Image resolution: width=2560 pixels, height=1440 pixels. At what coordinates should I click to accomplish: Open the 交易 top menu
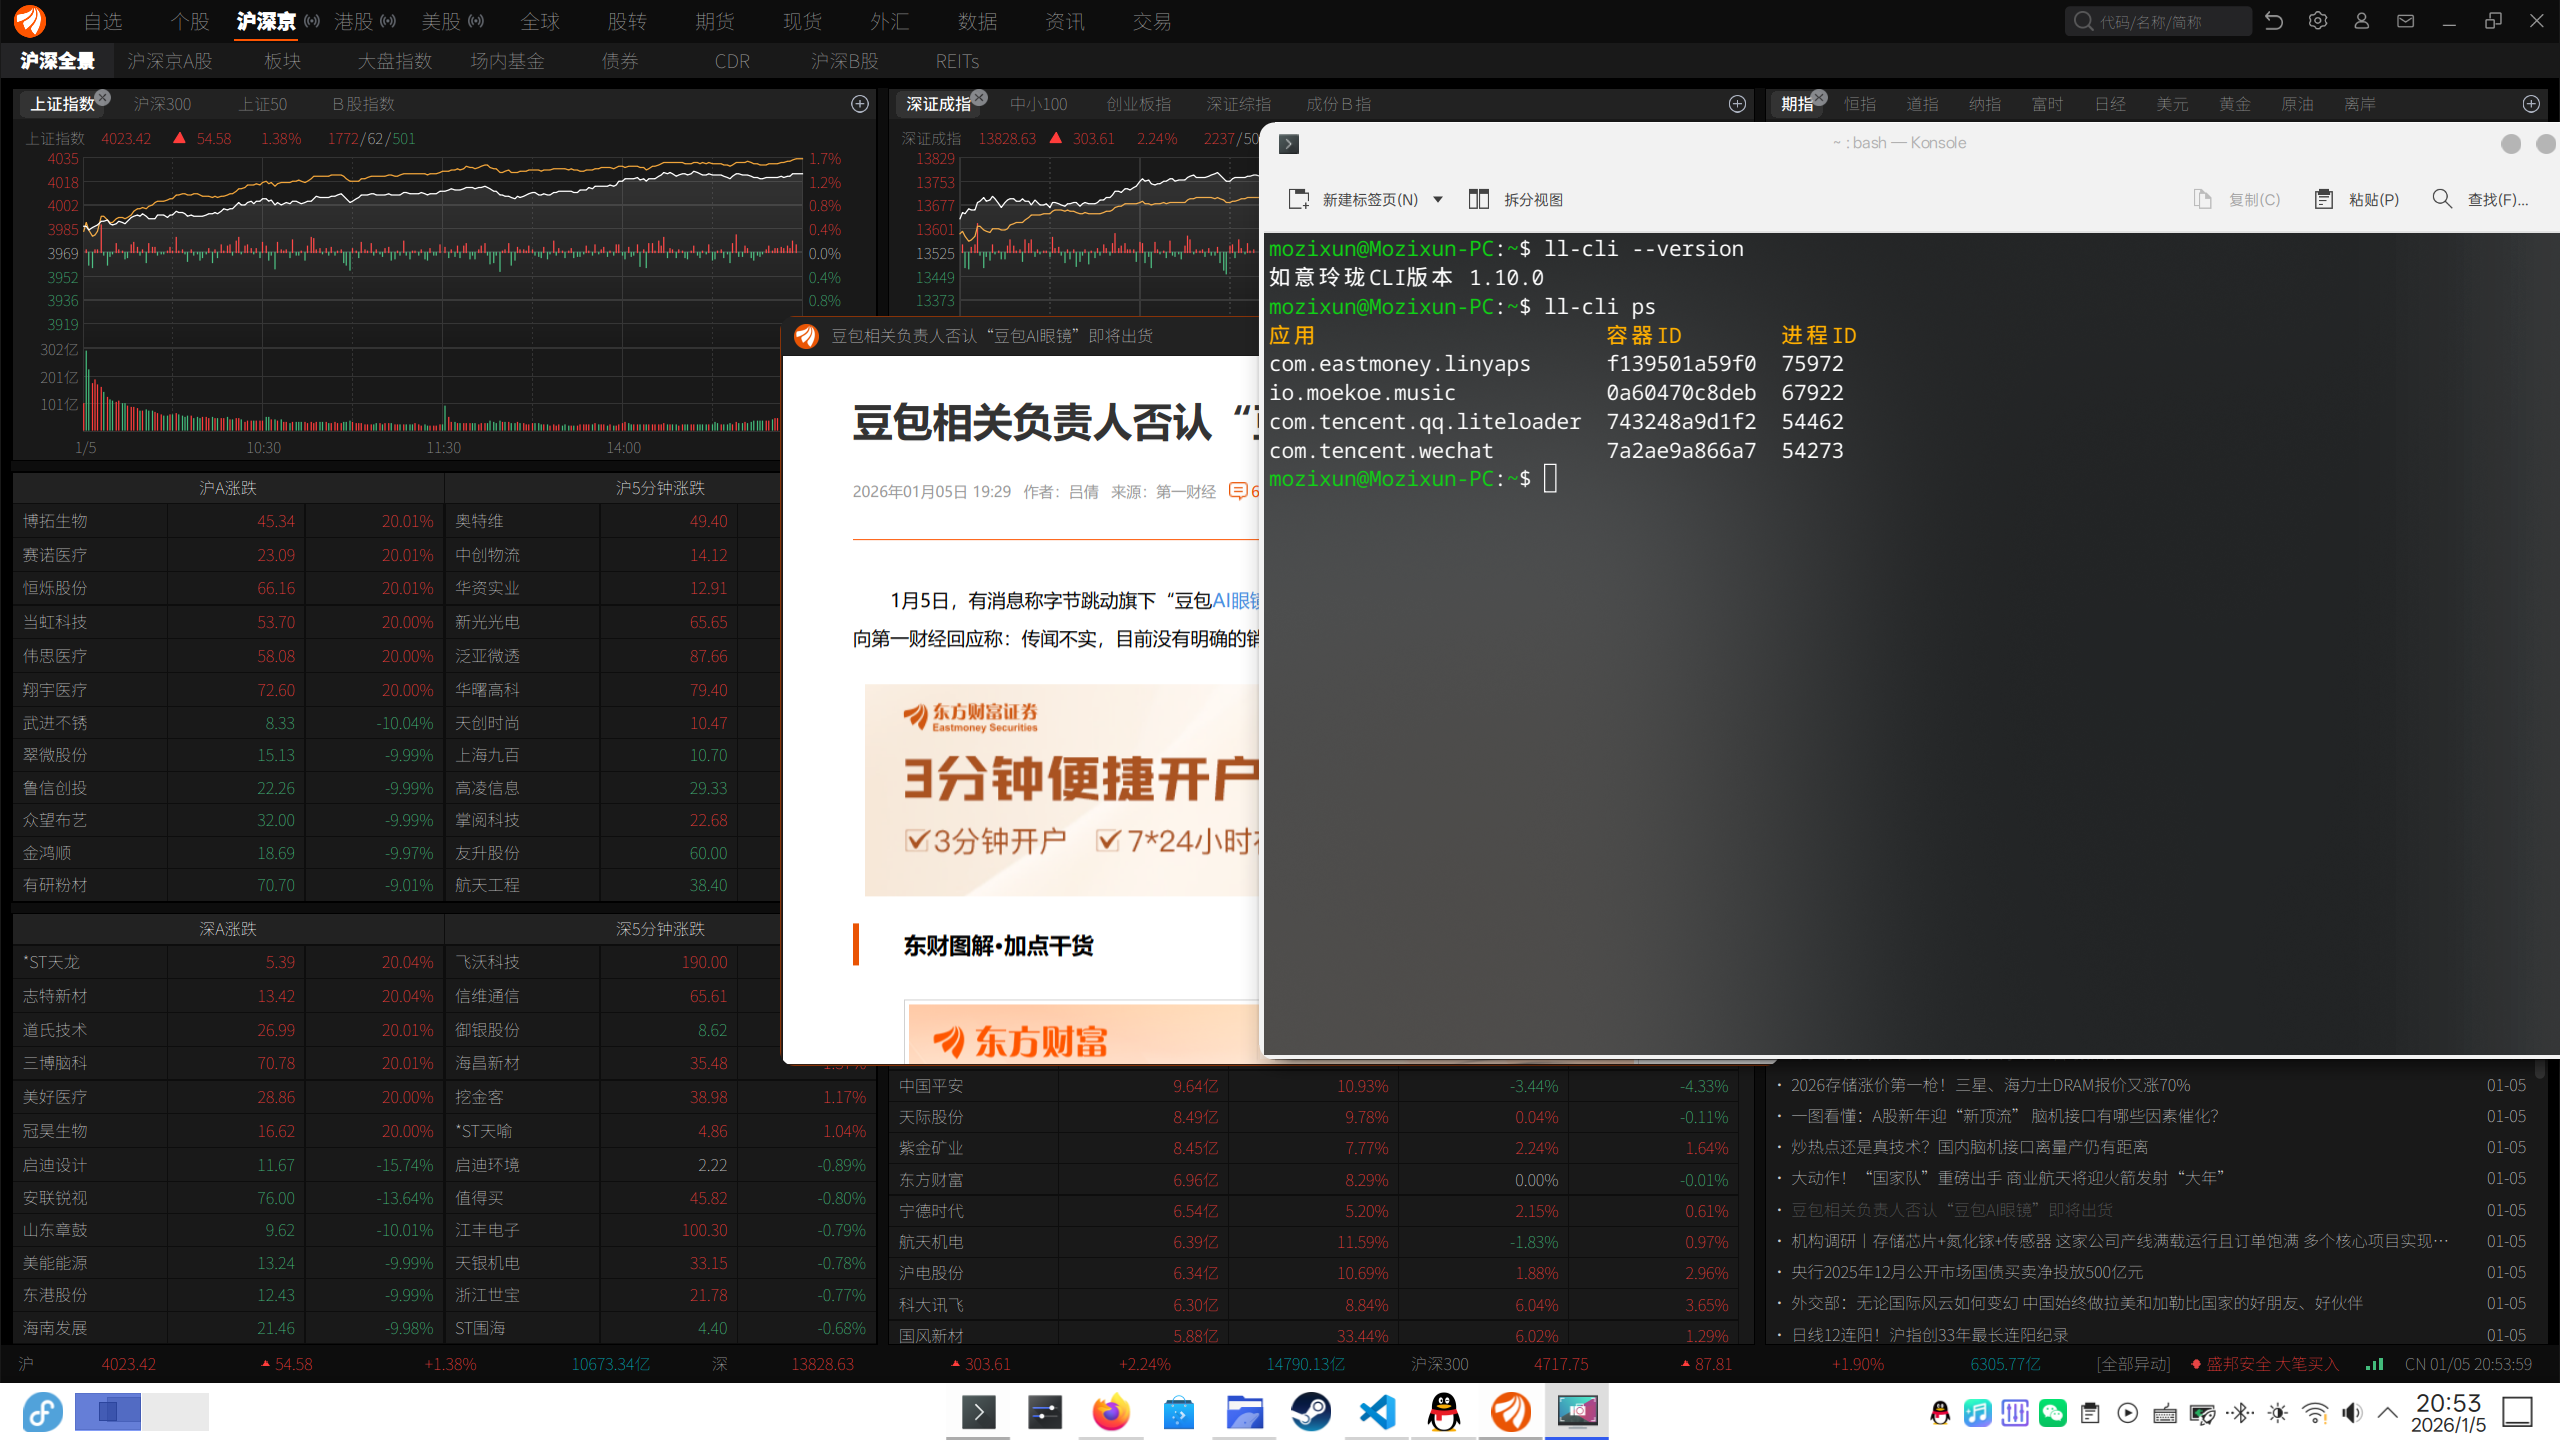(x=1152, y=21)
